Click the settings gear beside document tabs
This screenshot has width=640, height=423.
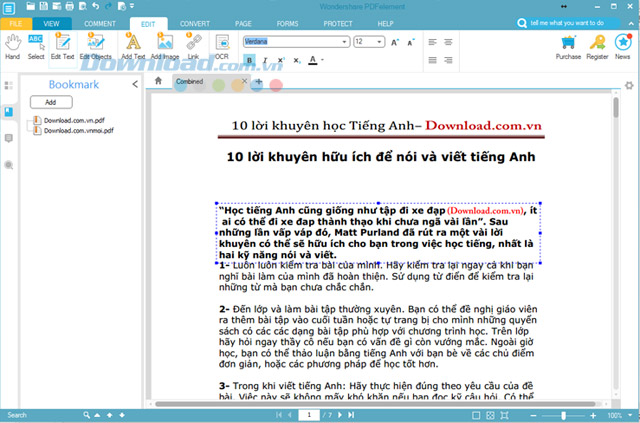point(629,85)
